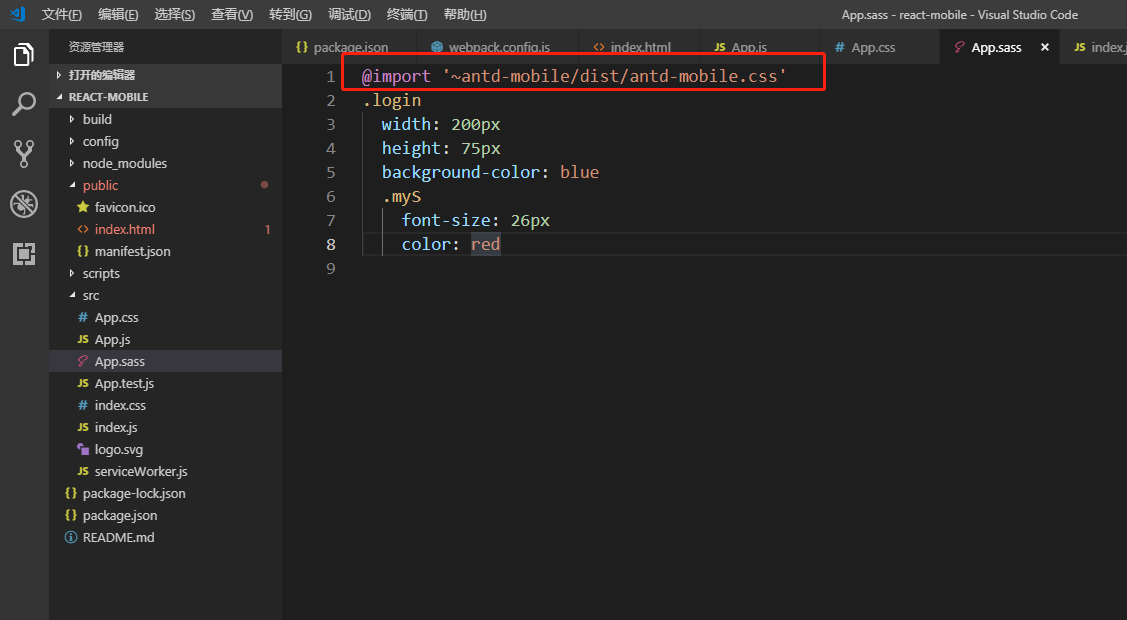1127x620 pixels.
Task: Click line number 5 in the editor gutter
Action: tap(330, 172)
